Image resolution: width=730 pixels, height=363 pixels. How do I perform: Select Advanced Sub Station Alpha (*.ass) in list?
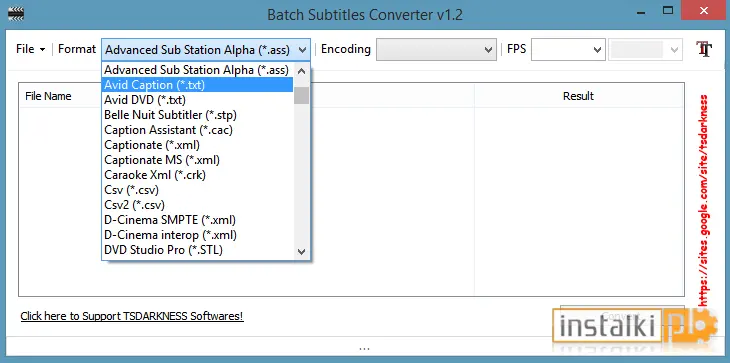tap(197, 70)
